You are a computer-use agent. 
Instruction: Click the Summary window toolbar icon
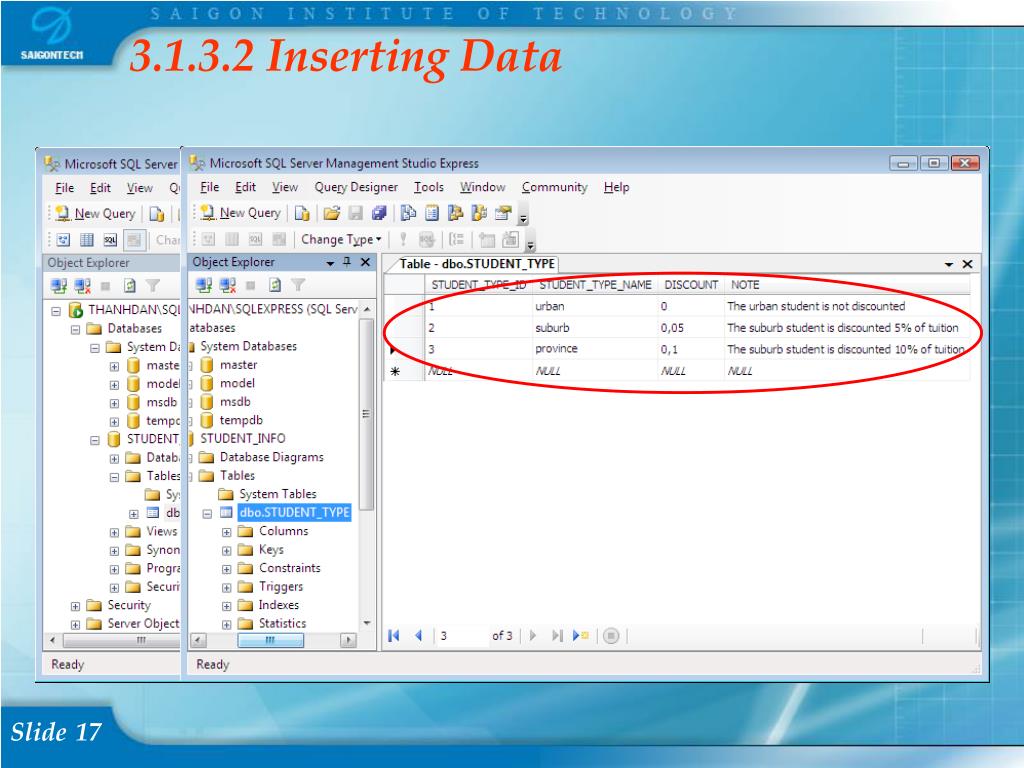tap(432, 213)
